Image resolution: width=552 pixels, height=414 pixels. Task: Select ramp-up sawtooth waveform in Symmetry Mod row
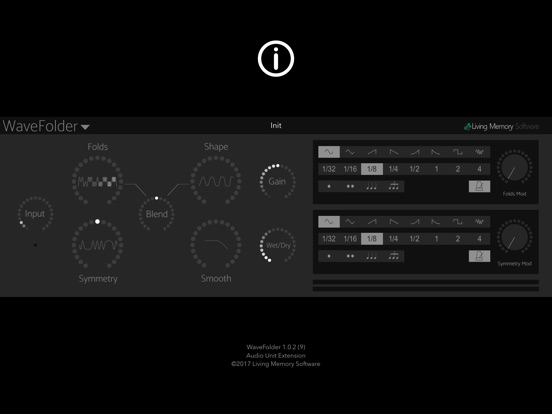[x=372, y=222]
